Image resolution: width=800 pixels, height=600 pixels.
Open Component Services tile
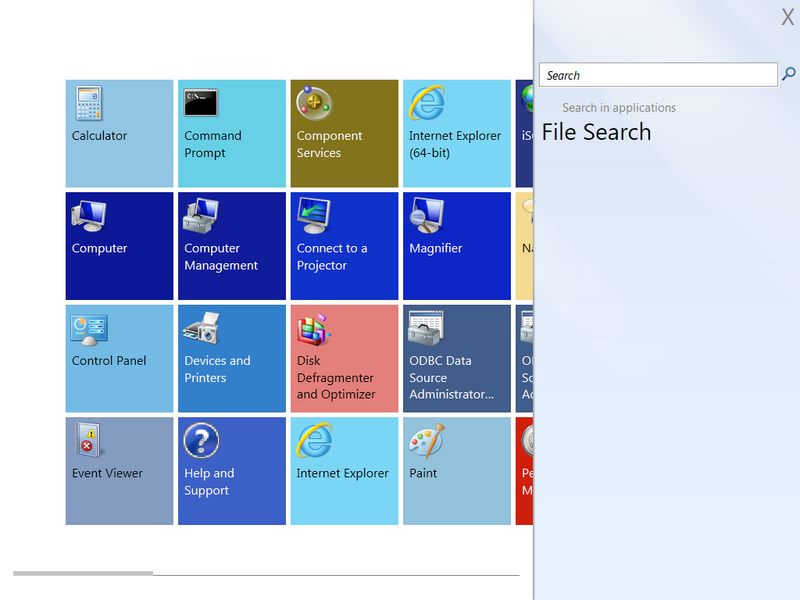(x=344, y=134)
